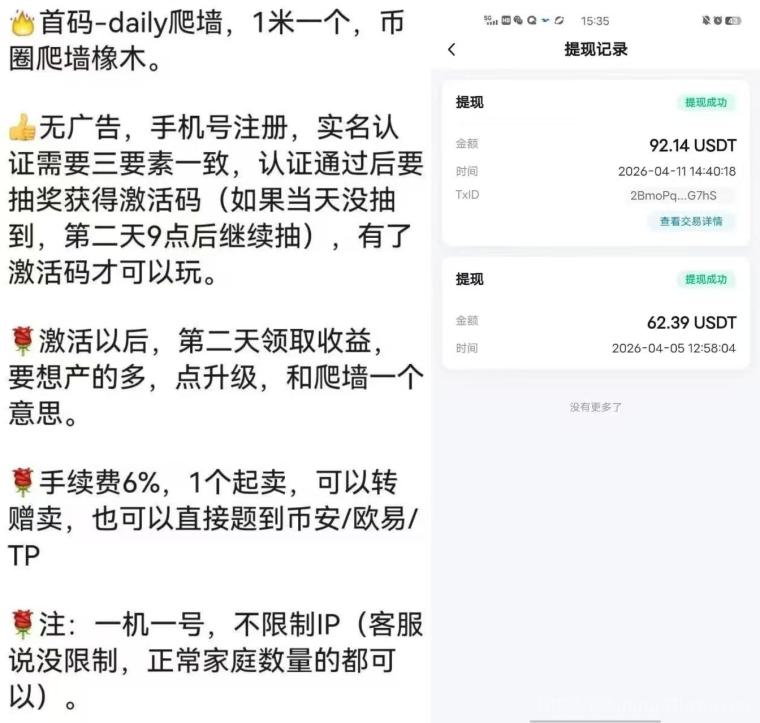Tap the 5G signal strength icon

click(491, 20)
